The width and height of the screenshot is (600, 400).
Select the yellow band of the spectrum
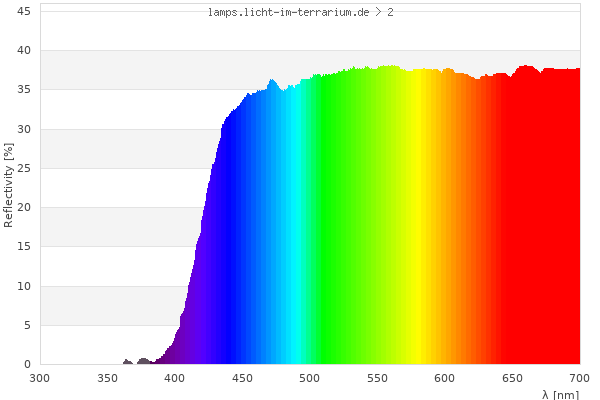click(x=403, y=220)
